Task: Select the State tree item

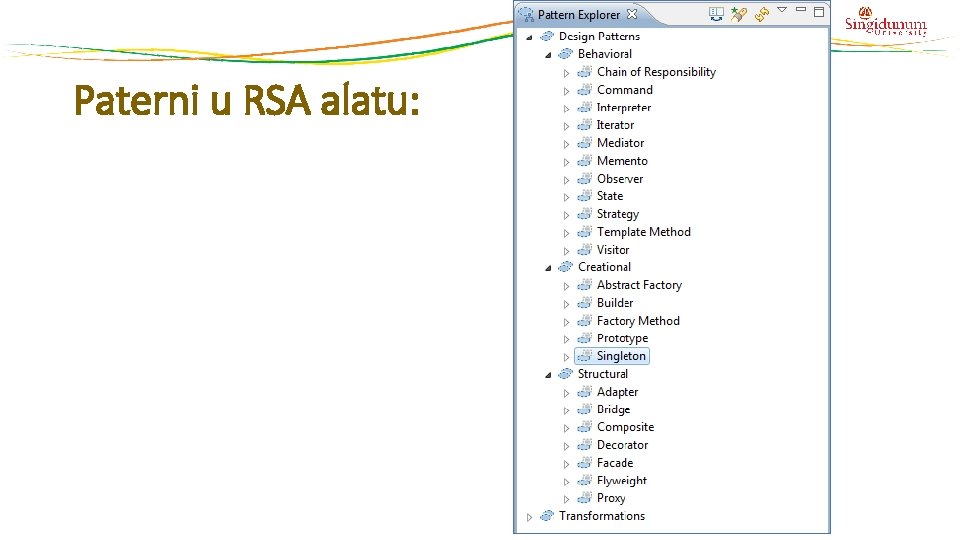Action: pos(610,196)
